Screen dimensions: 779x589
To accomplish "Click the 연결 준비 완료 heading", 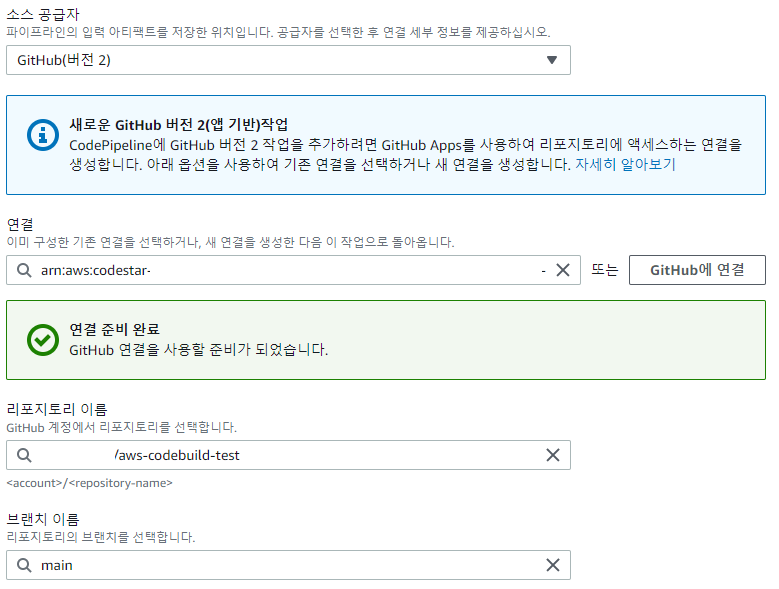I will click(x=114, y=329).
